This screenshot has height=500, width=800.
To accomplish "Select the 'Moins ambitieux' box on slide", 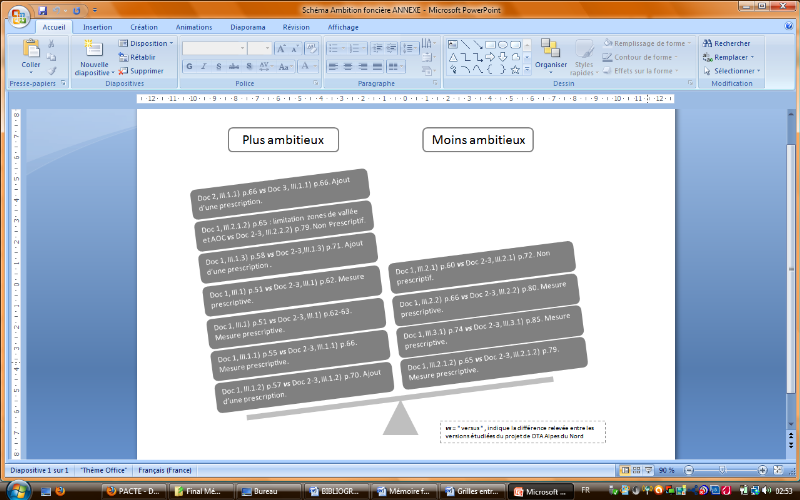I will (478, 140).
